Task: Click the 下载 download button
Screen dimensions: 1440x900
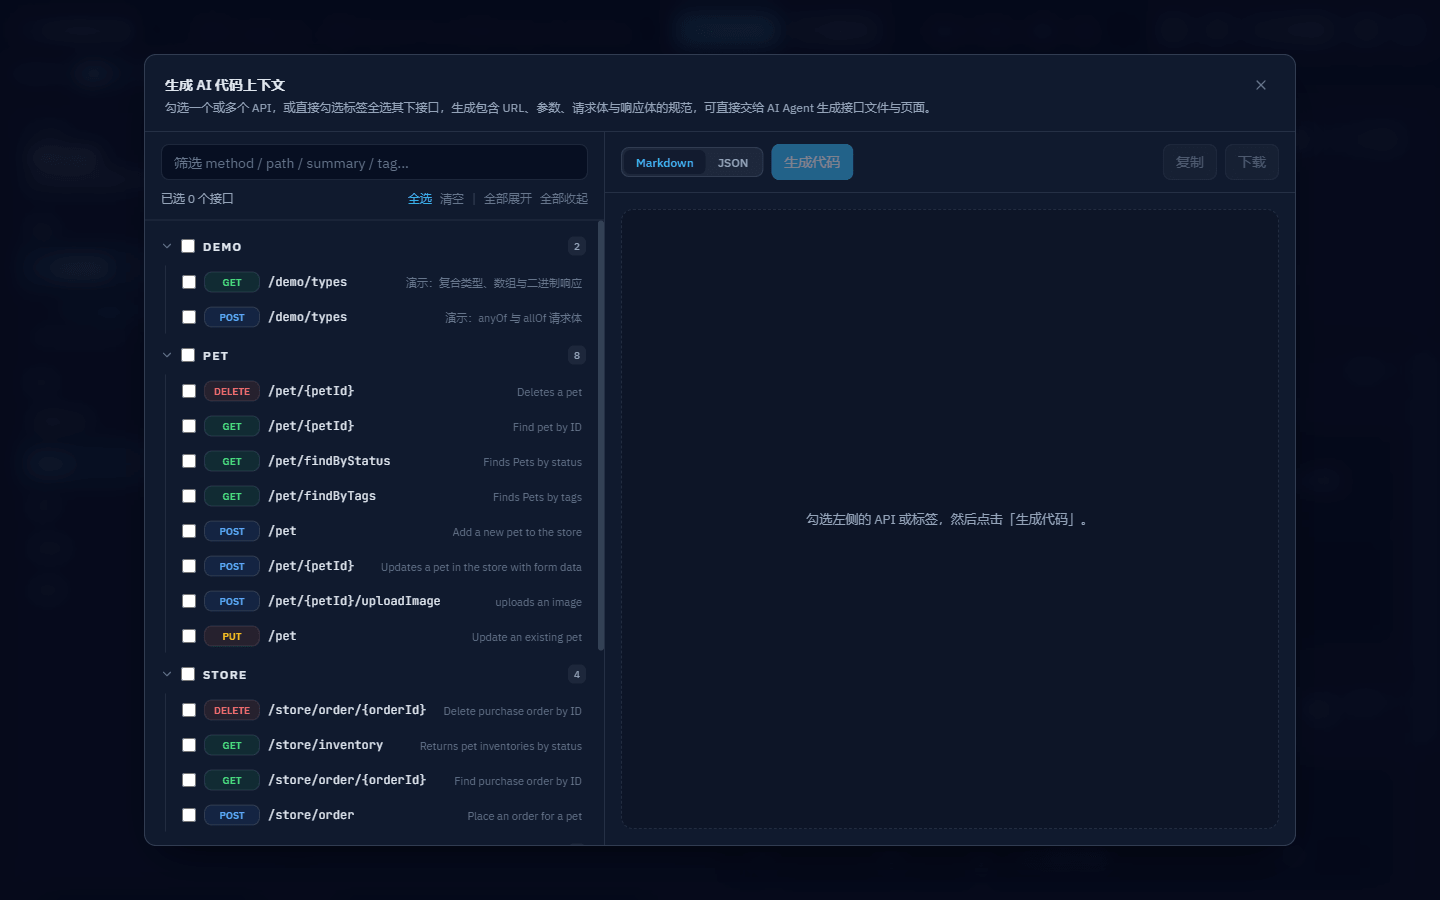Action: point(1252,162)
